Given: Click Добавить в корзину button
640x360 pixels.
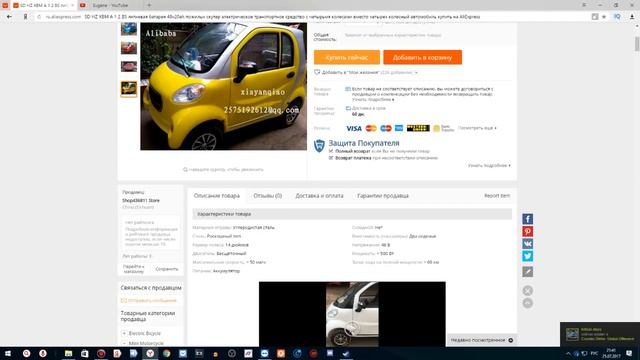Looking at the screenshot, I should click(x=422, y=57).
